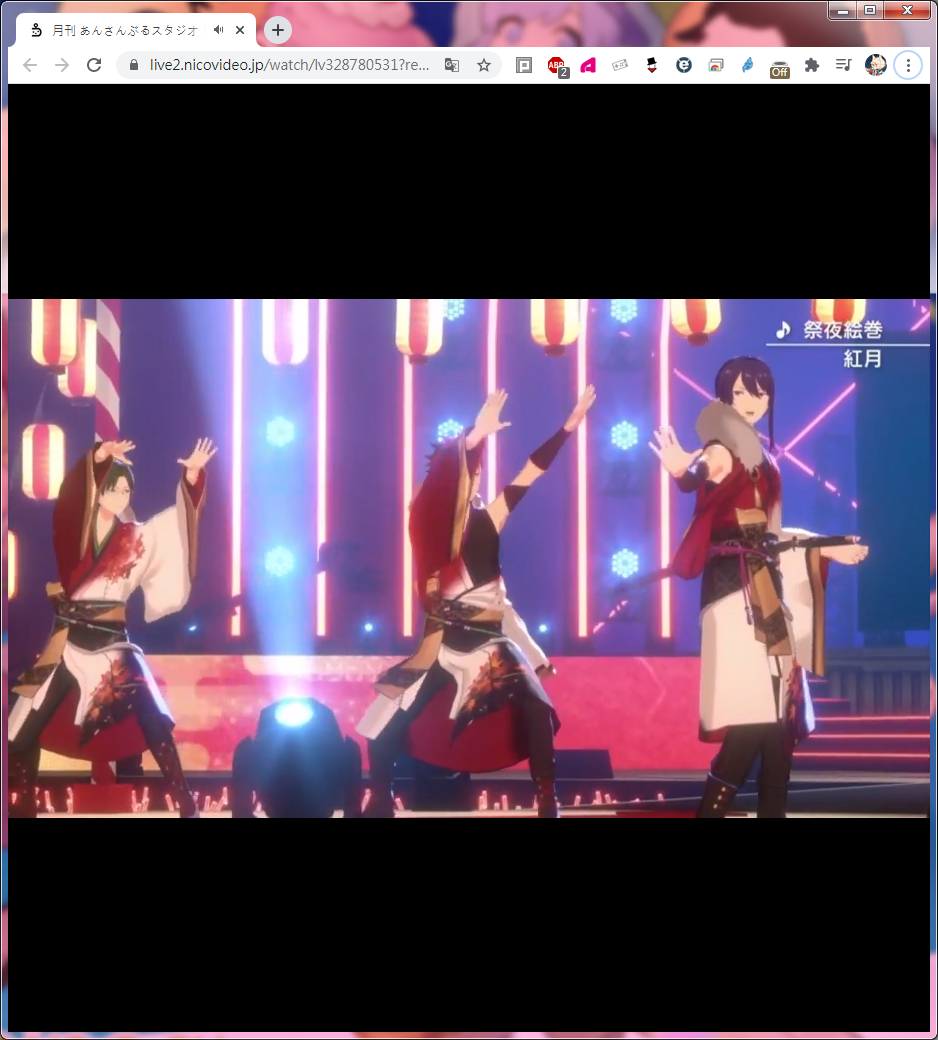Open the gray square P extension

[524, 65]
